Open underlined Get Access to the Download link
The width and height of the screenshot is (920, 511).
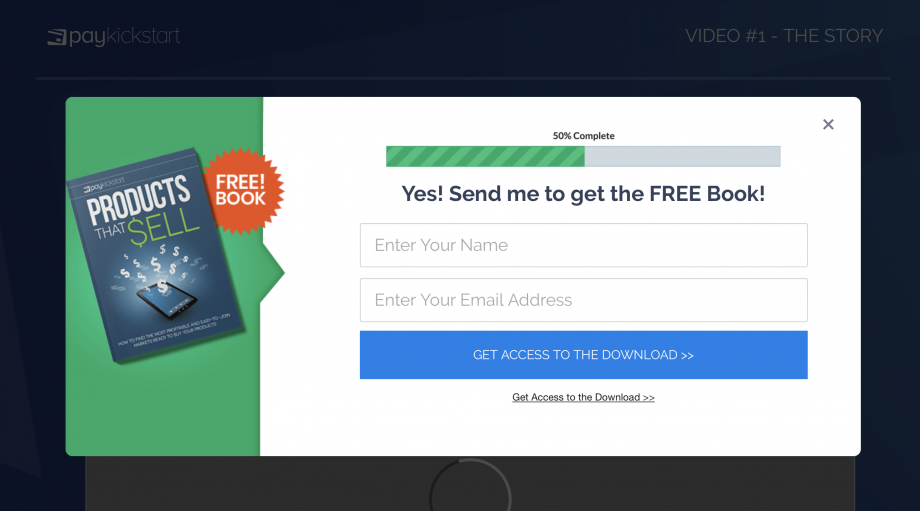[x=583, y=397]
